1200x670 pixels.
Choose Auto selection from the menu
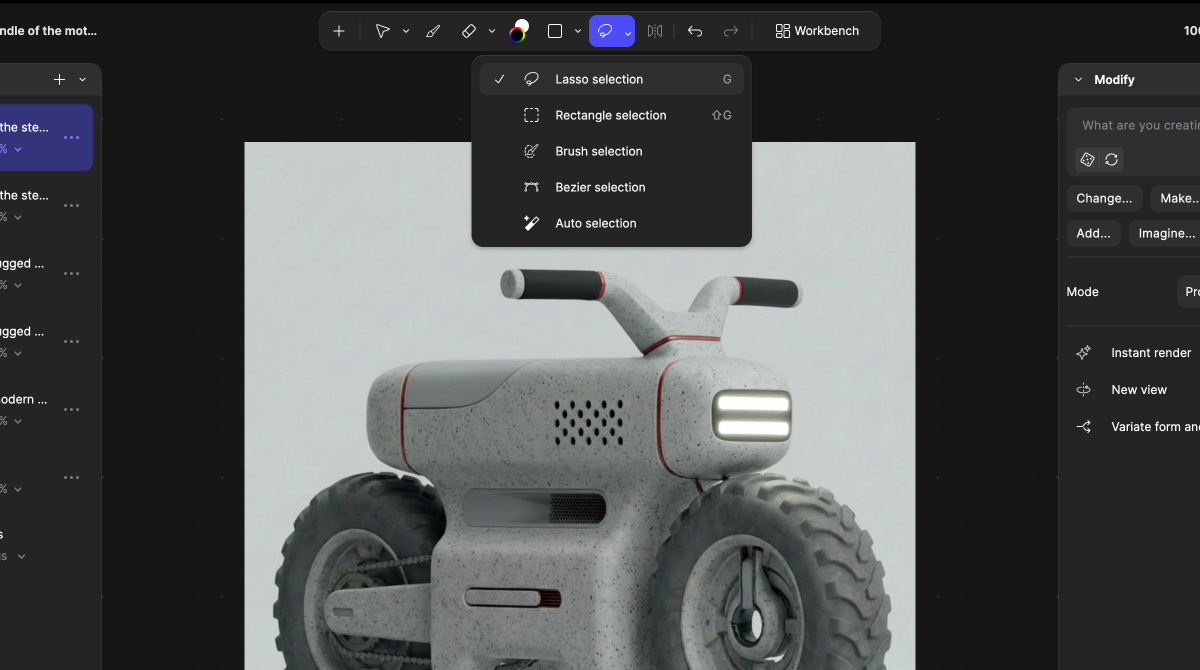coord(612,223)
